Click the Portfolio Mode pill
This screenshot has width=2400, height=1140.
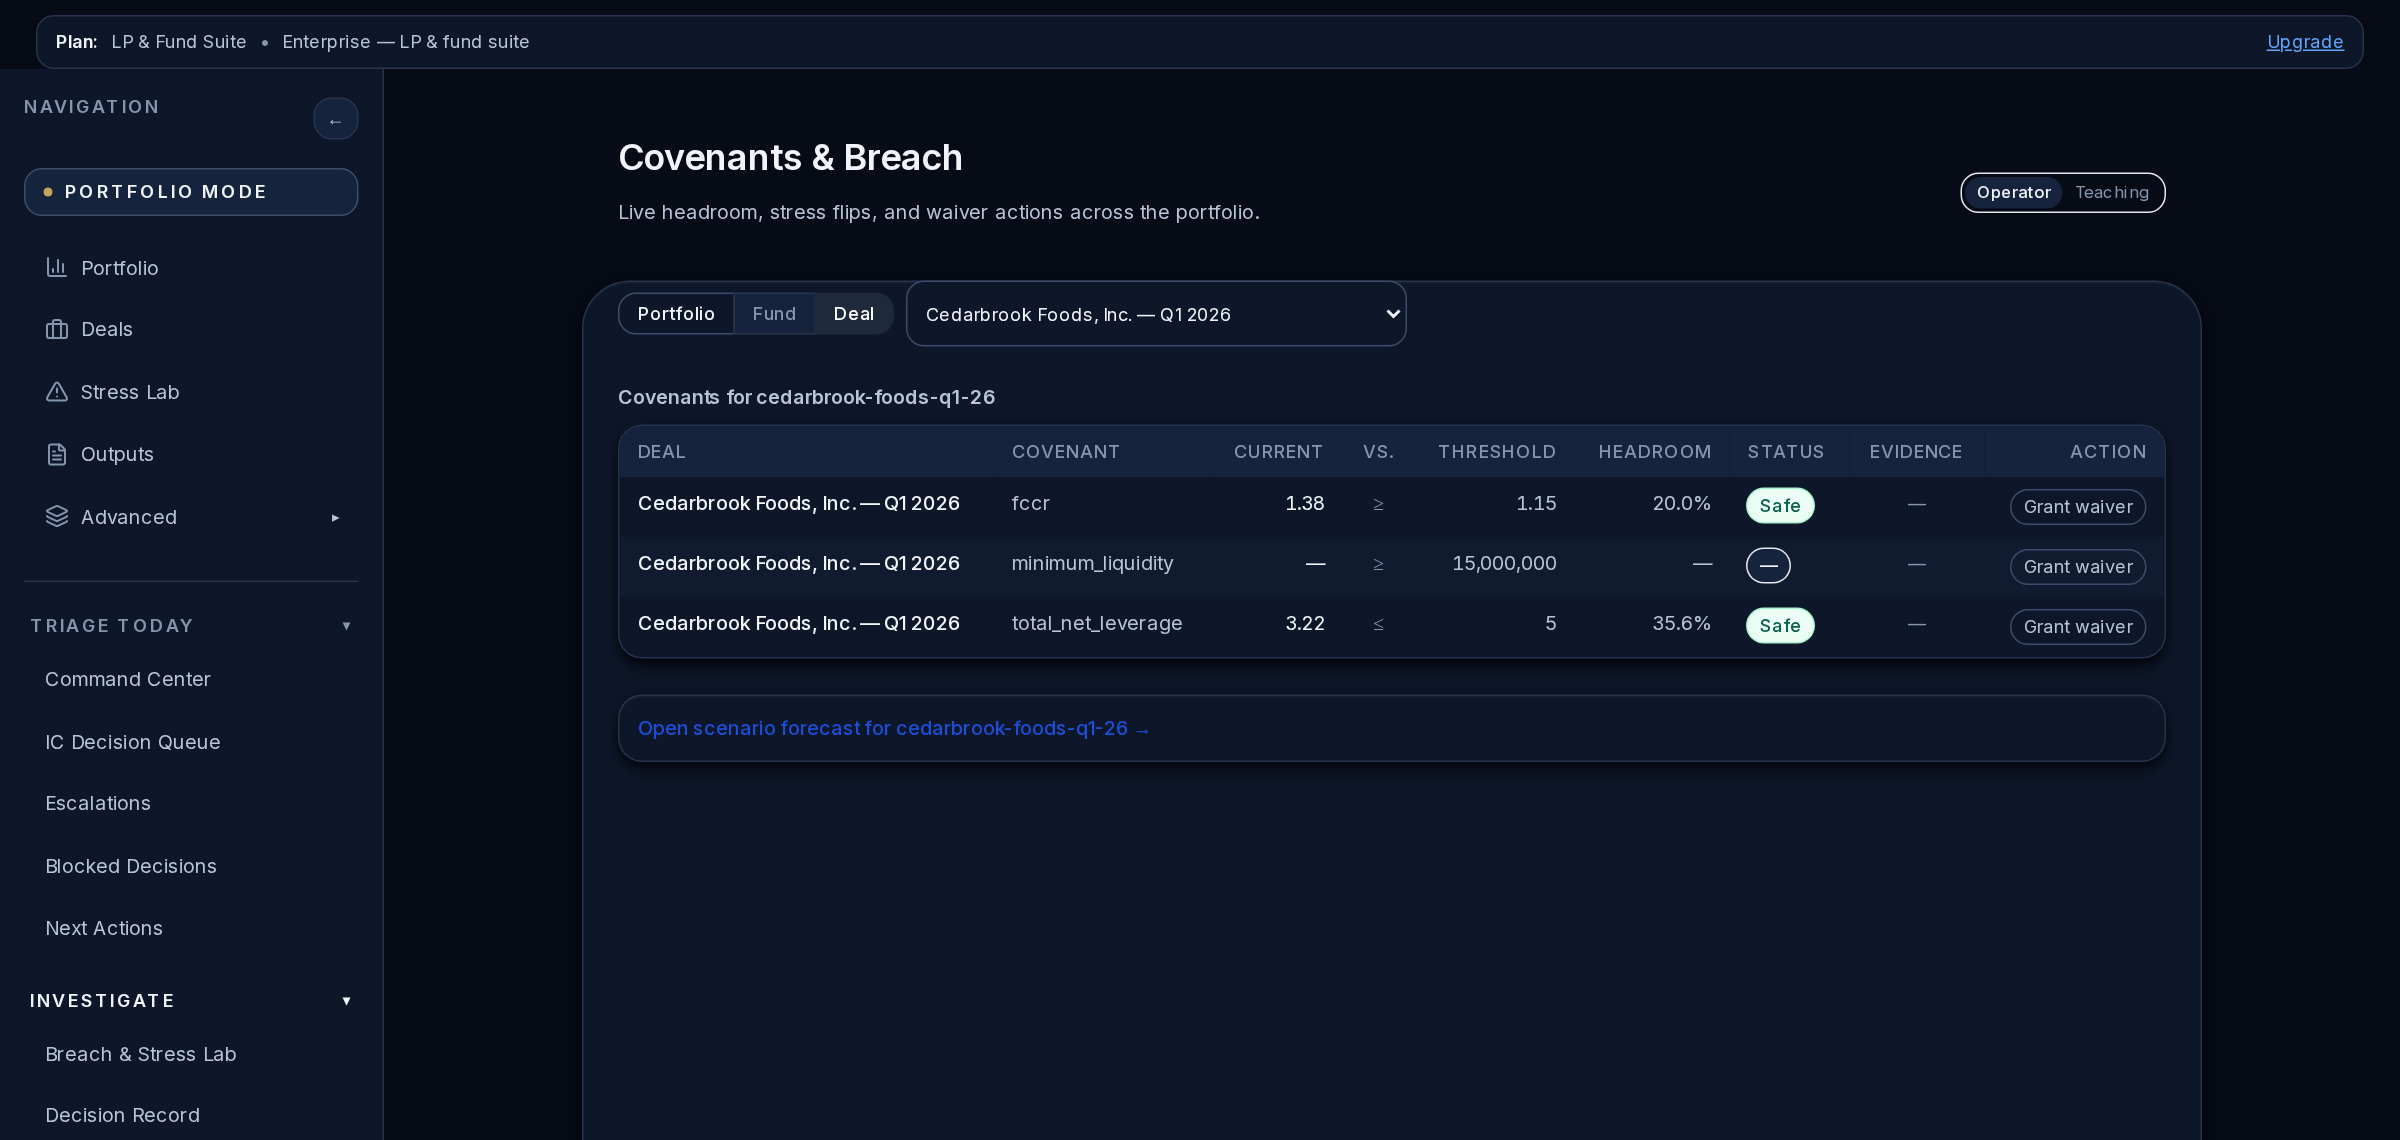click(x=191, y=192)
